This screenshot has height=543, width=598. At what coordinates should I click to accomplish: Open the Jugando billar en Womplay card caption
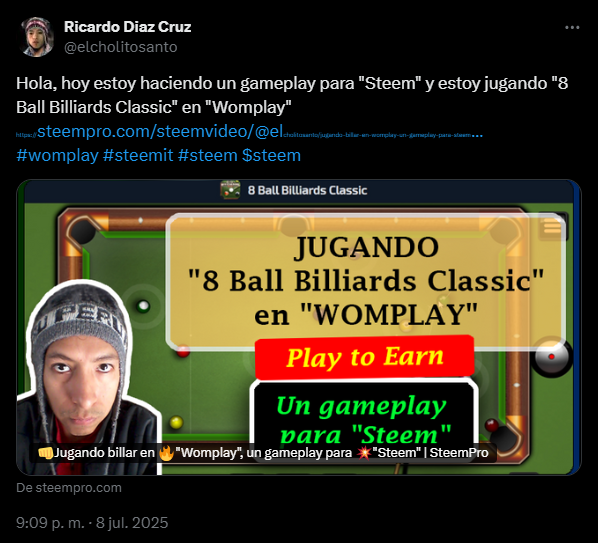point(263,453)
